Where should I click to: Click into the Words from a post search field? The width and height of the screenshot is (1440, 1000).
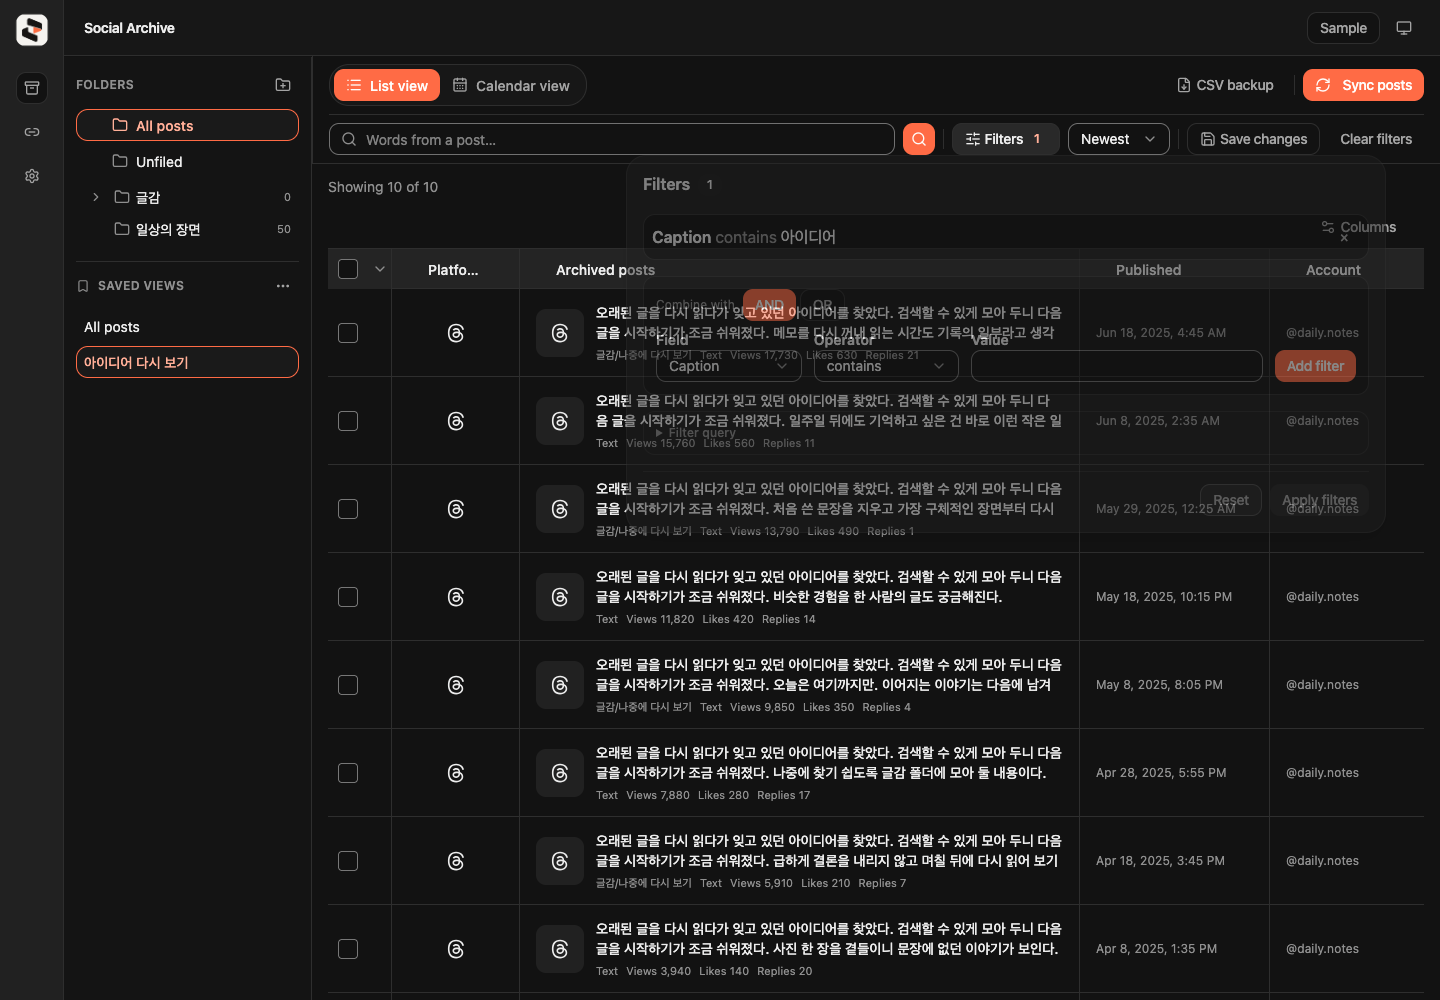point(612,139)
